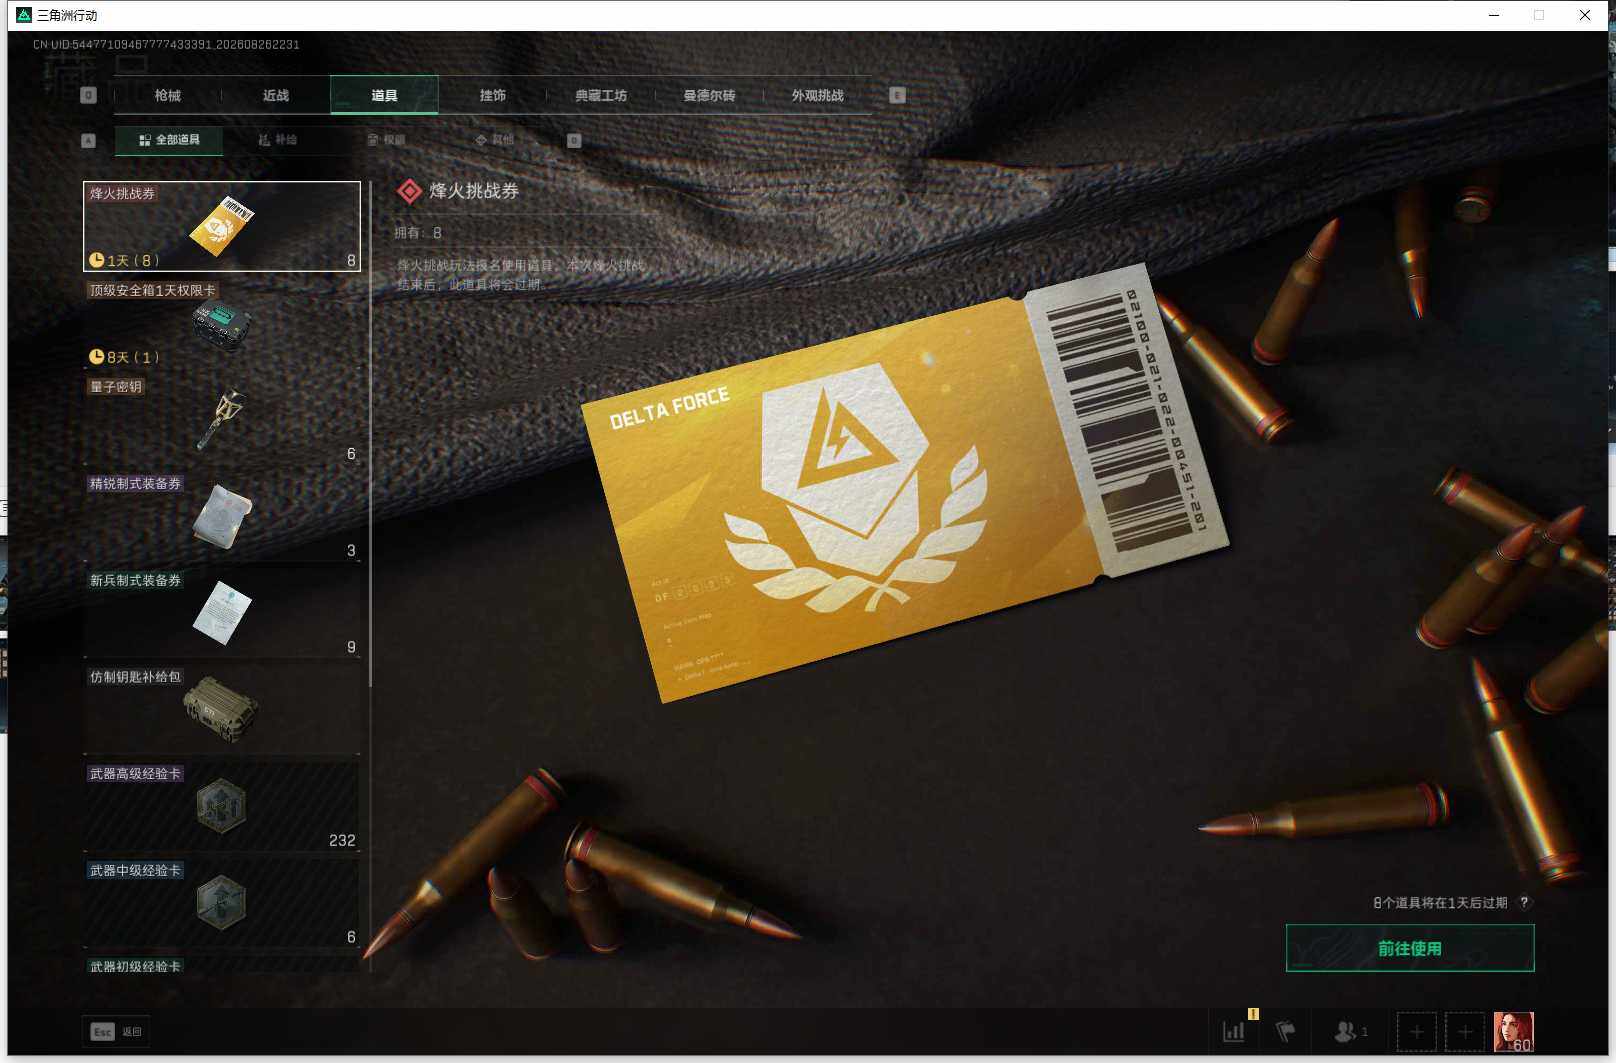Viewport: 1616px width, 1063px height.
Task: Click the red diamond rarity icon
Action: point(409,191)
